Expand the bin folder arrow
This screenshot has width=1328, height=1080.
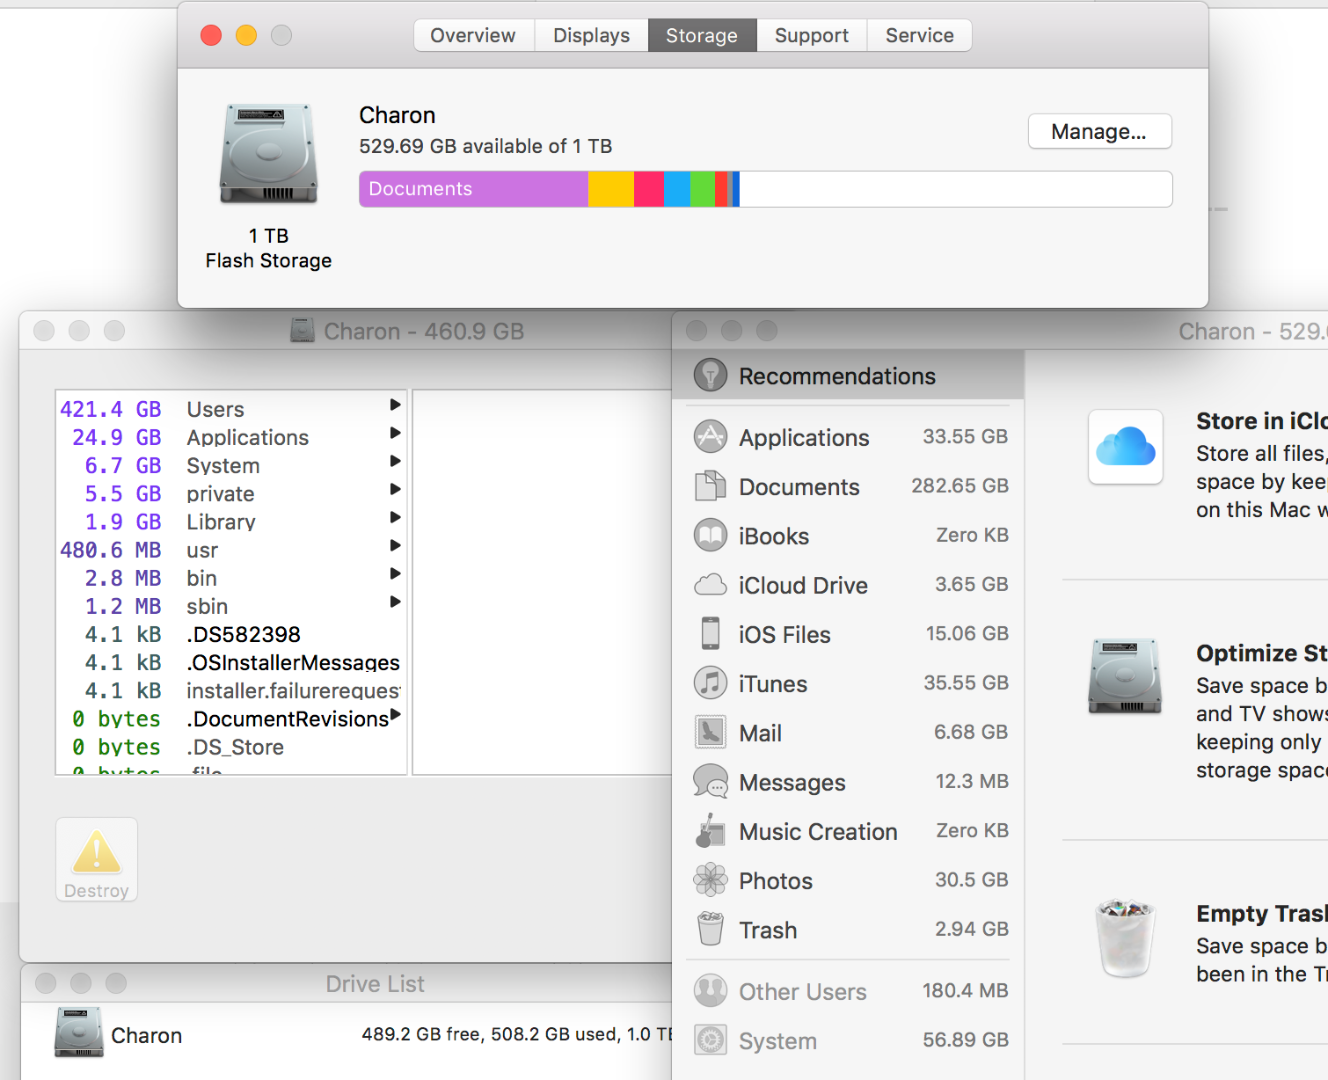(x=395, y=573)
